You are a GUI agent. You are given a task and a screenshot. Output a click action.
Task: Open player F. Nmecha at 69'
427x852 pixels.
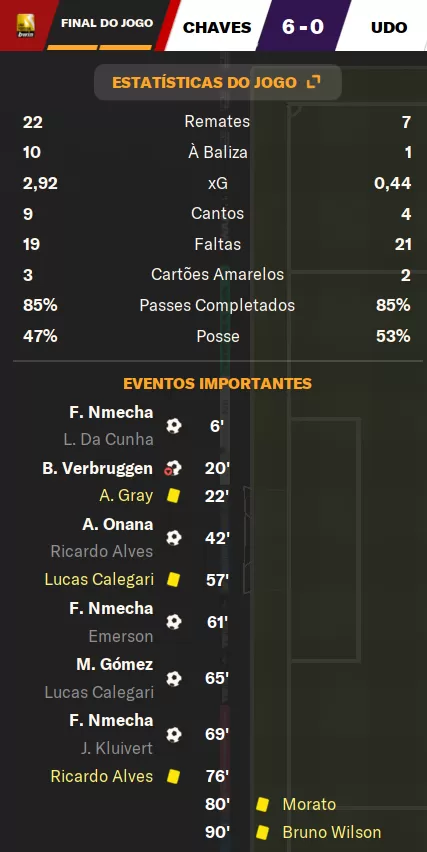(x=111, y=721)
